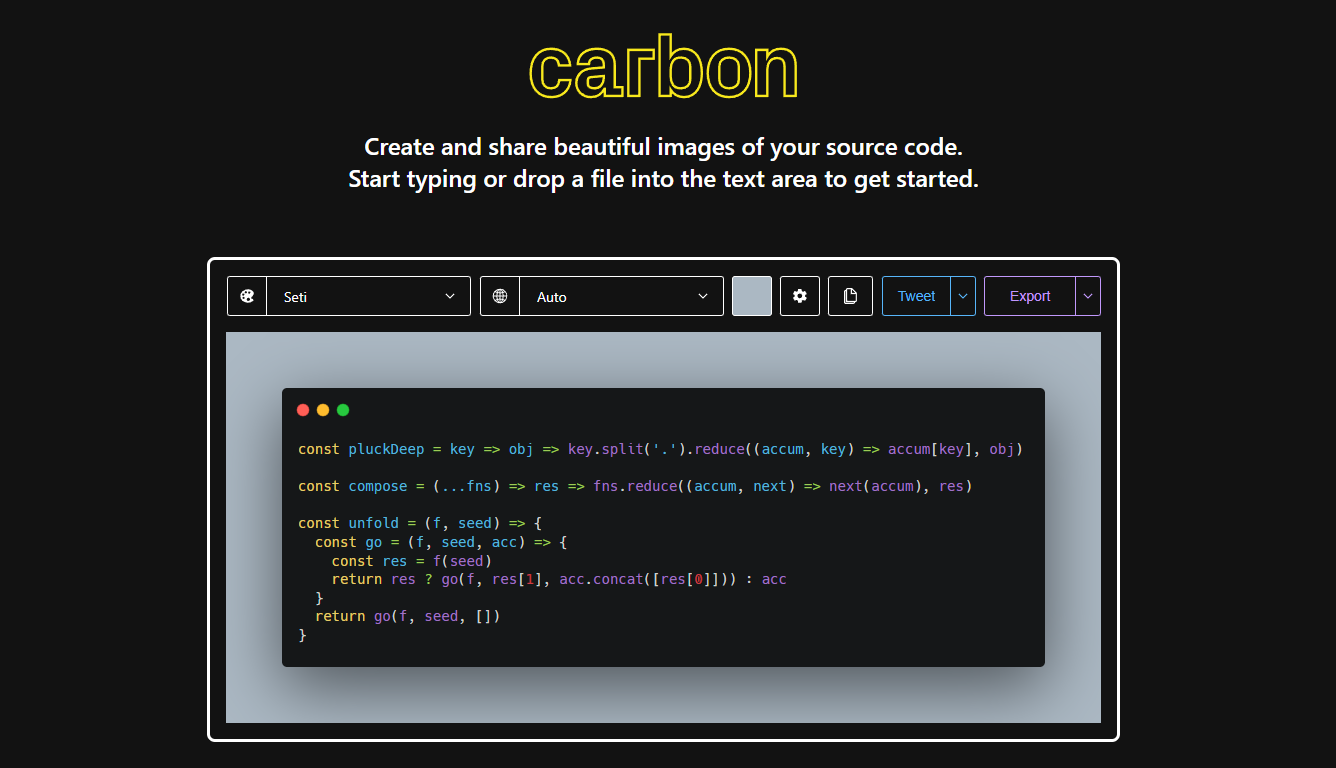Expand the Export options chevron
Viewport: 1336px width, 768px height.
click(1088, 296)
